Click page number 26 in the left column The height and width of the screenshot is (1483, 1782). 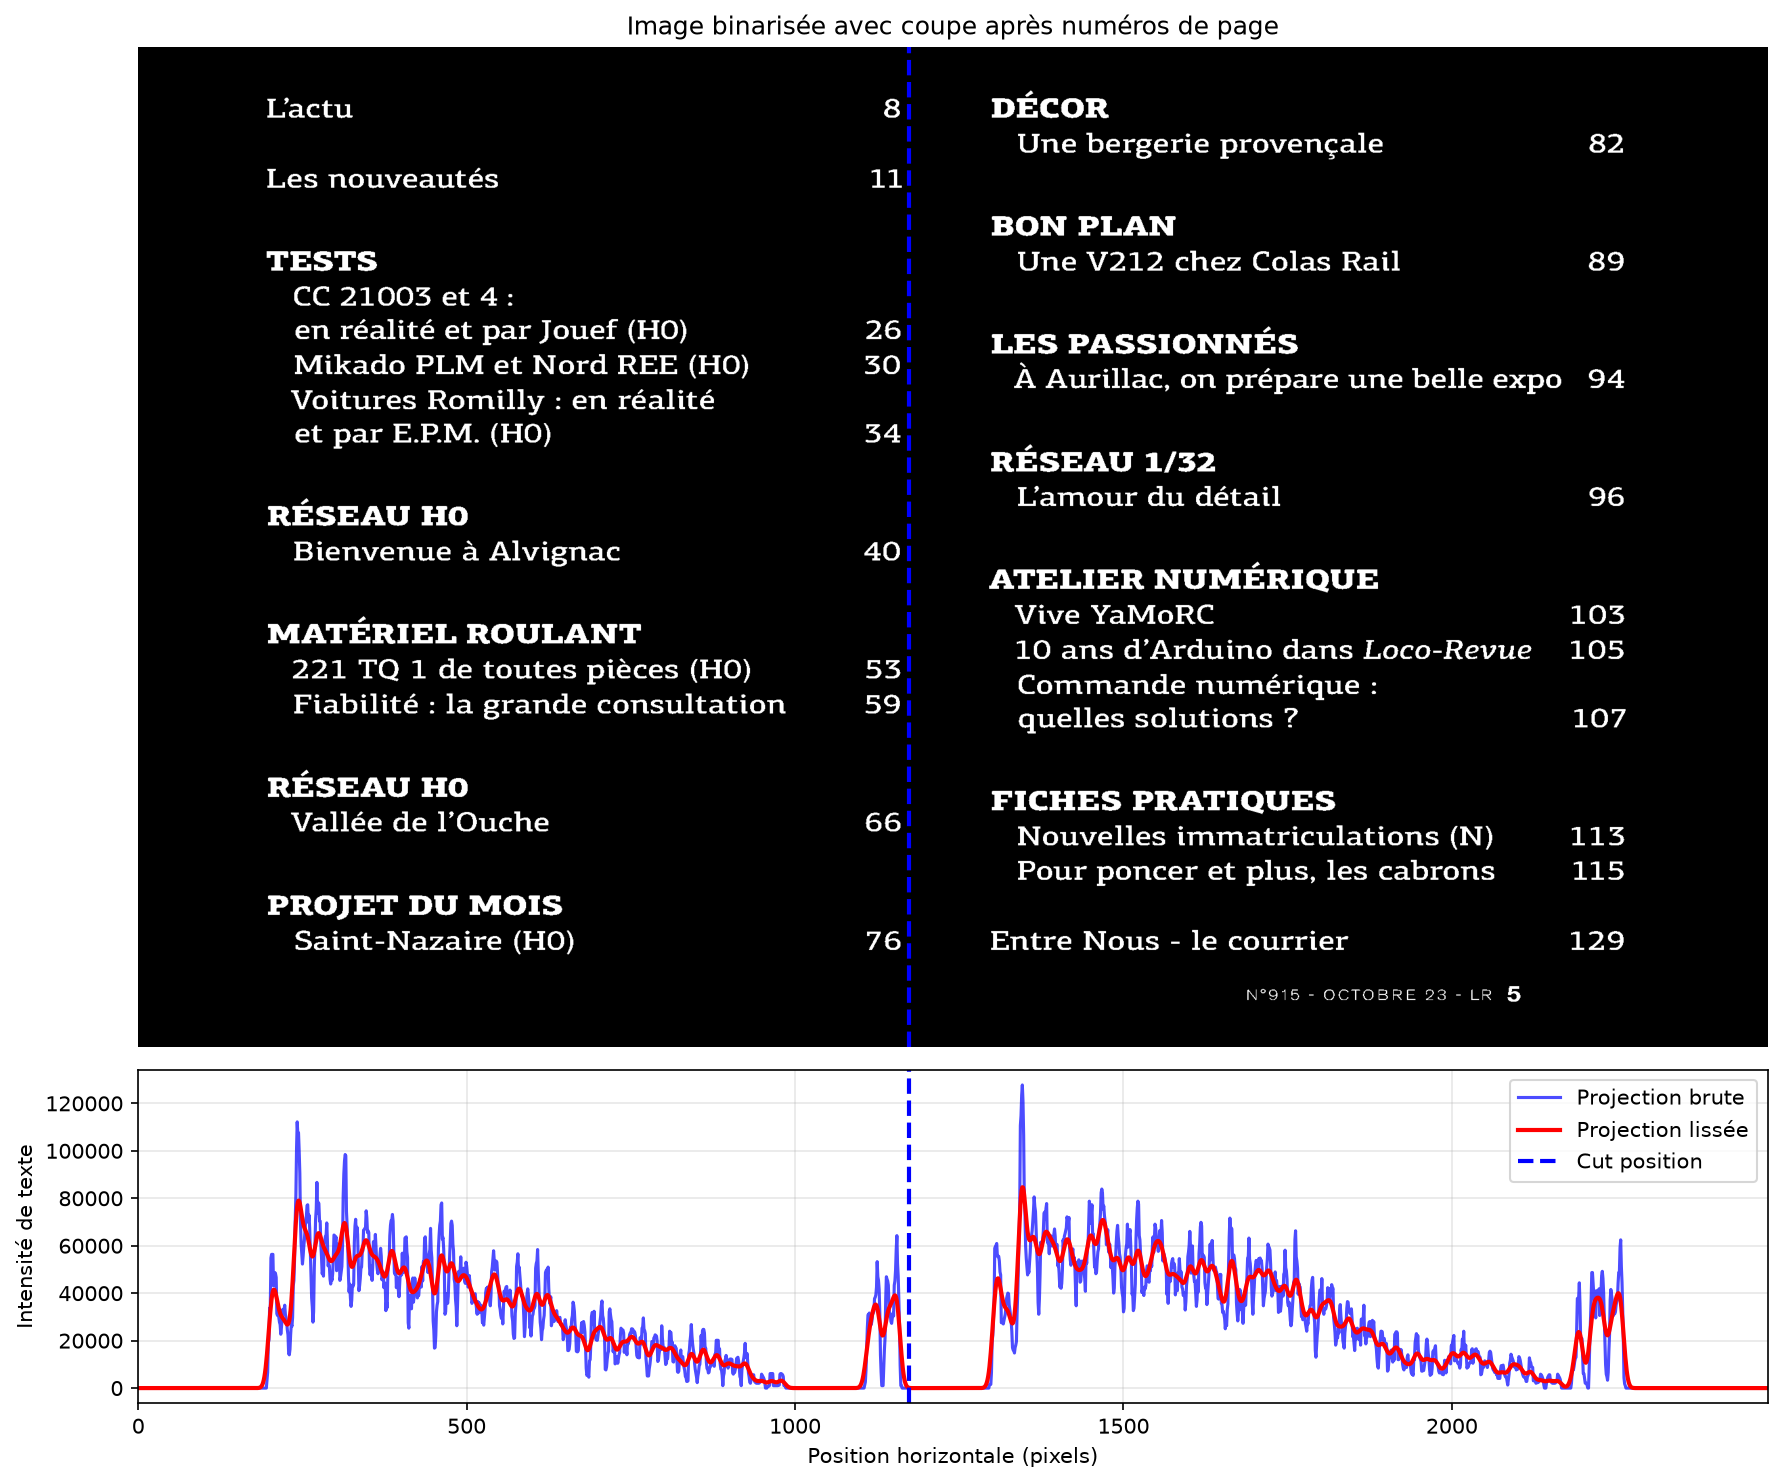[x=883, y=330]
